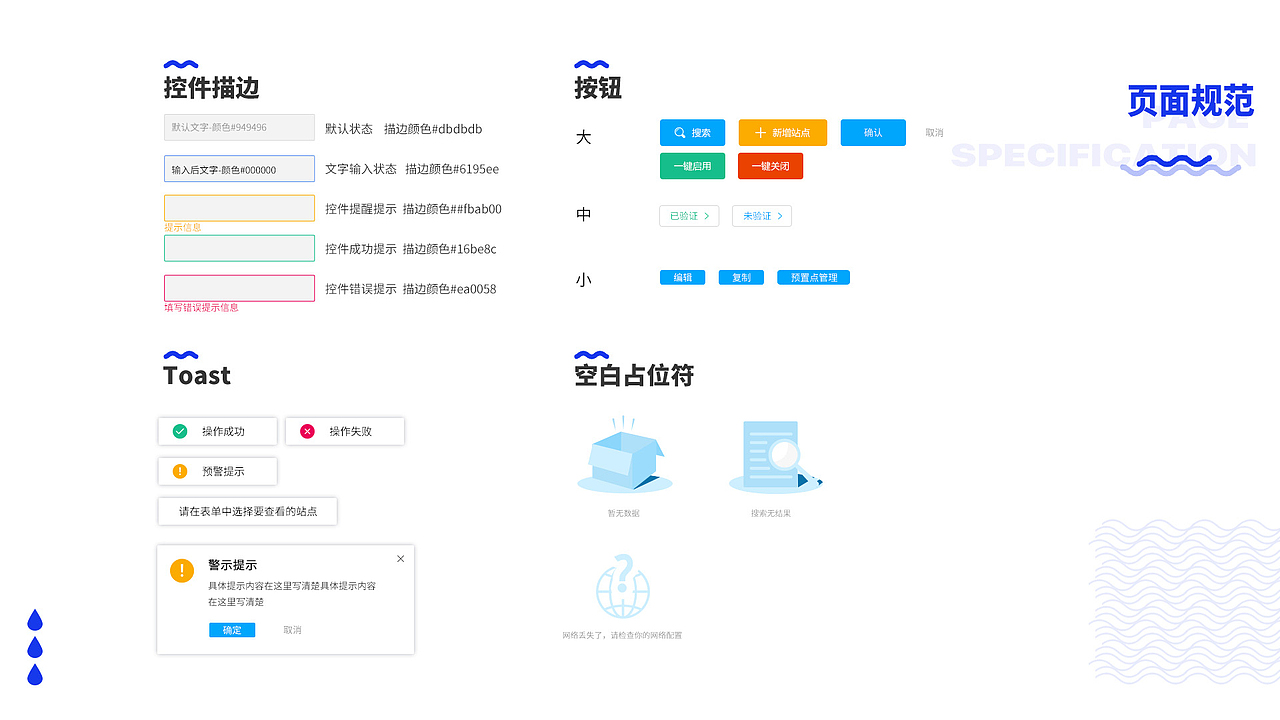Expand the chevron on the 未验证 button
The height and width of the screenshot is (720, 1280).
(x=780, y=216)
